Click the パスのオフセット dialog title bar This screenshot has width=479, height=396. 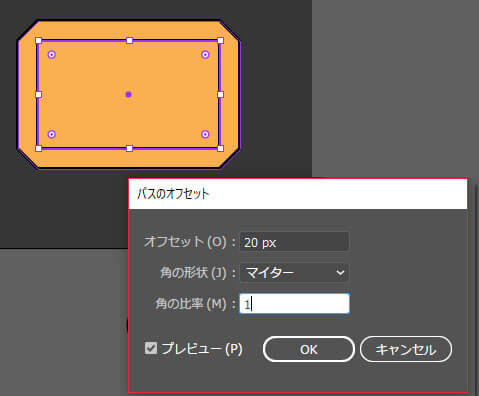298,194
